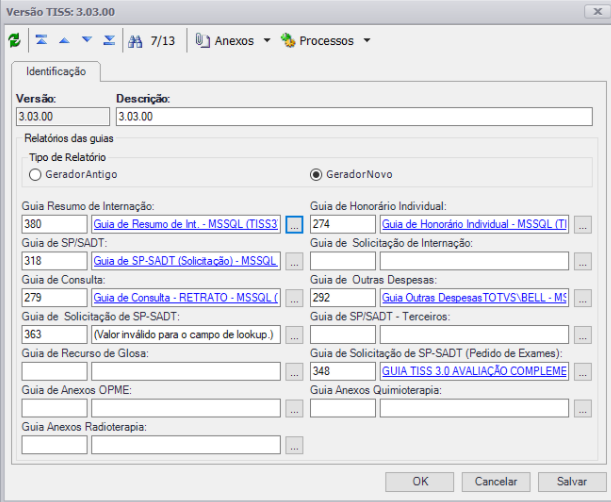Click Guia Anexos Quimioterapia description field

click(x=474, y=408)
